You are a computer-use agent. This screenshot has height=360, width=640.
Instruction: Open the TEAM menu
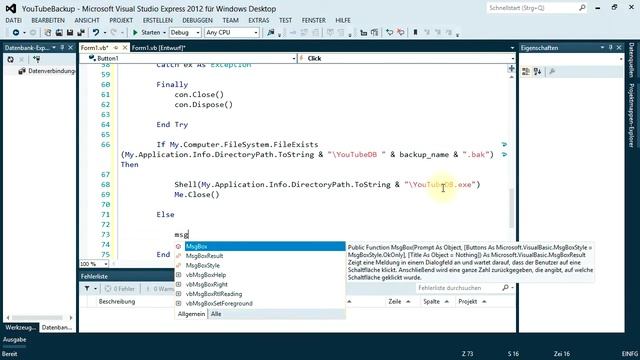pyautogui.click(x=231, y=20)
